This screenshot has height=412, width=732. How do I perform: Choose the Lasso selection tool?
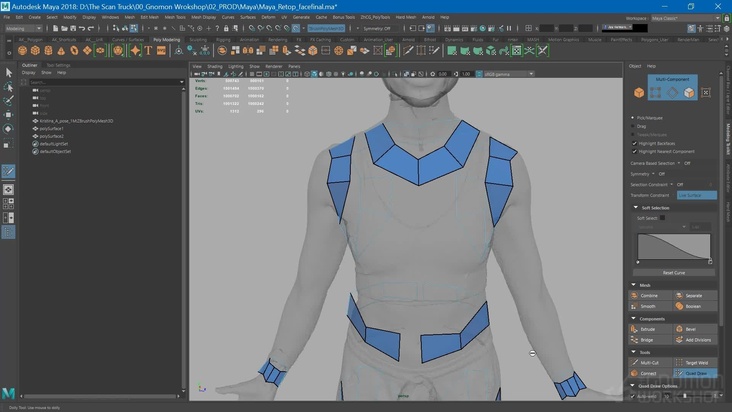8,86
